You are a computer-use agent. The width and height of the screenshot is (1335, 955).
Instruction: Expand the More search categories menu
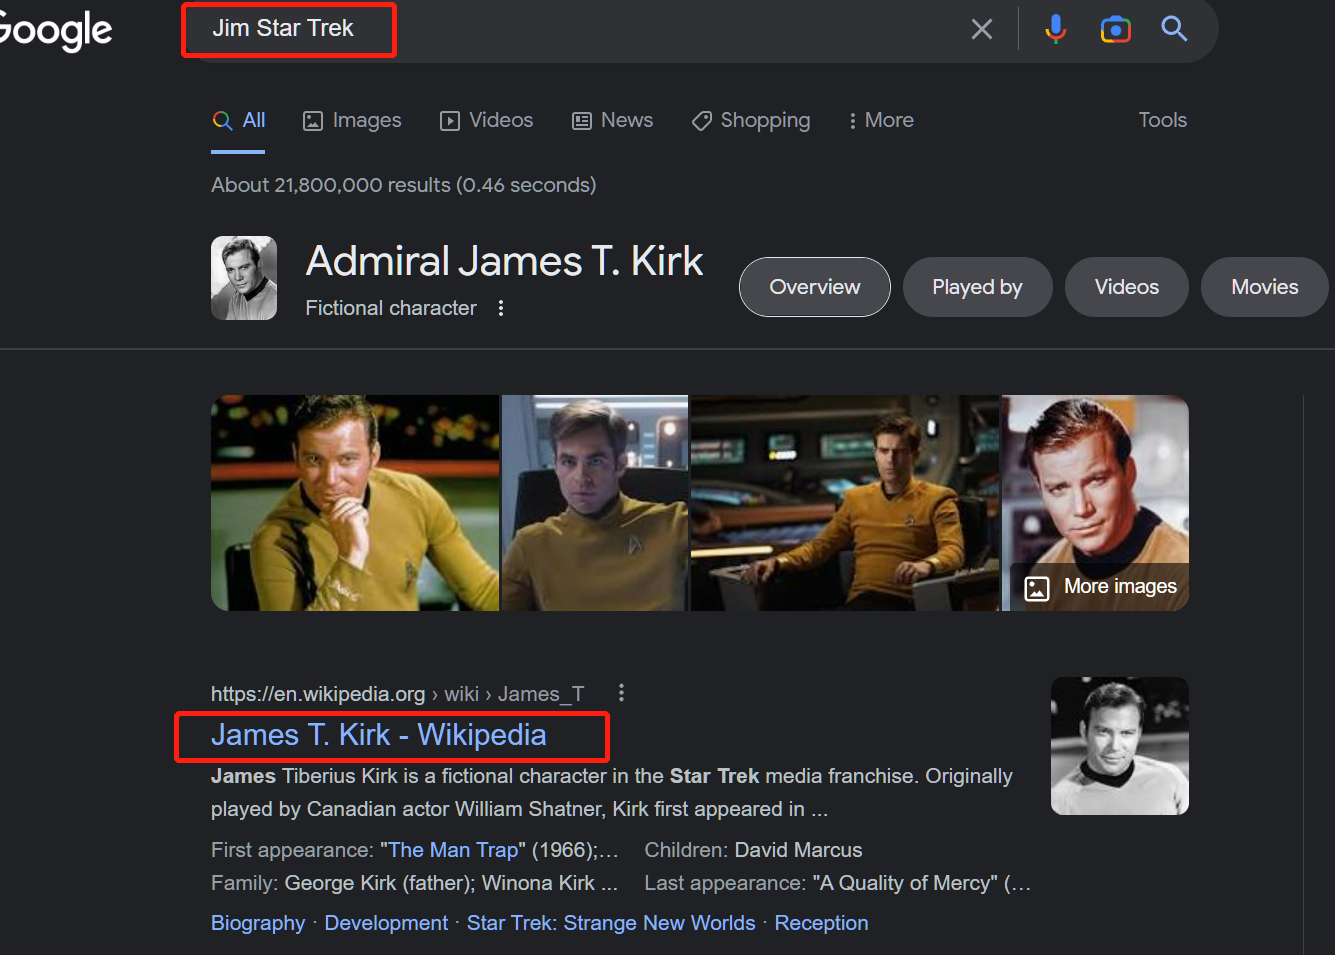click(880, 120)
